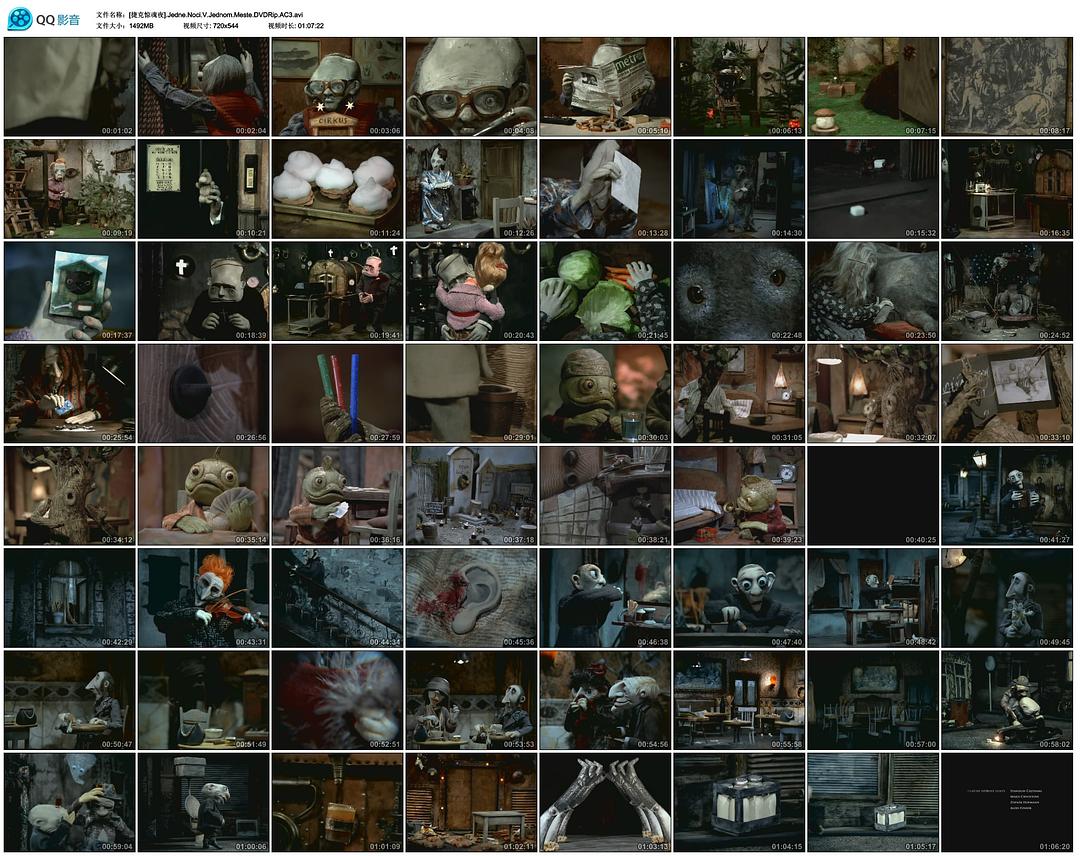Viewport: 1080px width, 856px height.
Task: Open the 01:03:13 skeletal hands arch thumbnail
Action: pyautogui.click(x=605, y=802)
